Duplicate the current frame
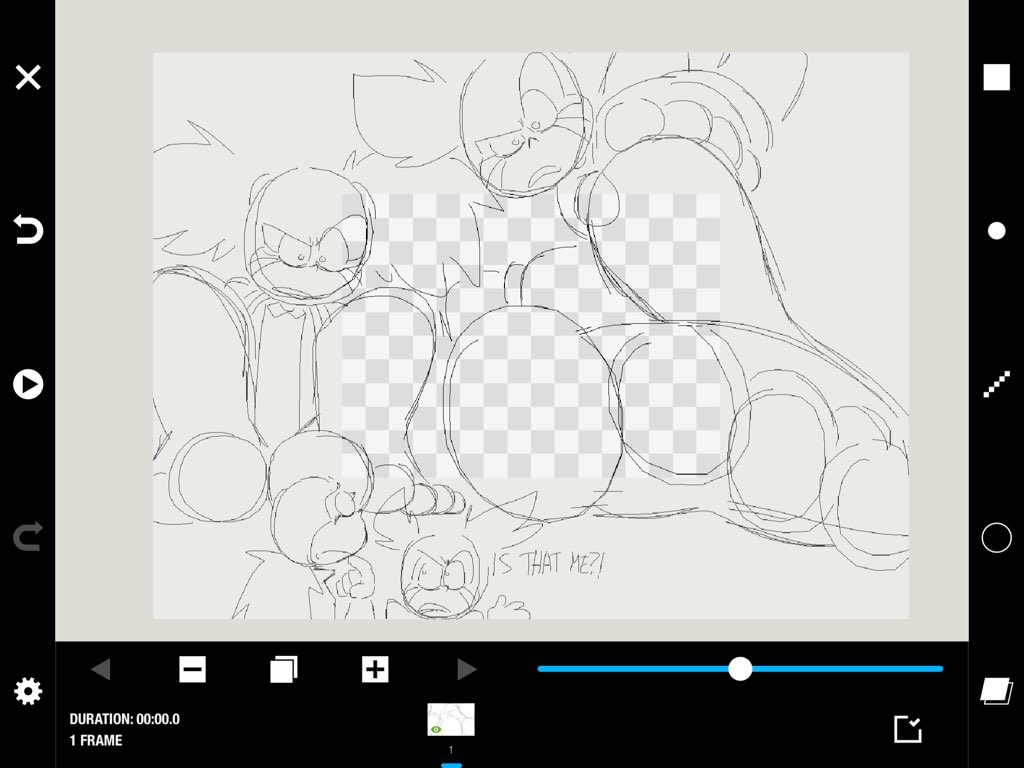This screenshot has width=1024, height=768. click(283, 669)
